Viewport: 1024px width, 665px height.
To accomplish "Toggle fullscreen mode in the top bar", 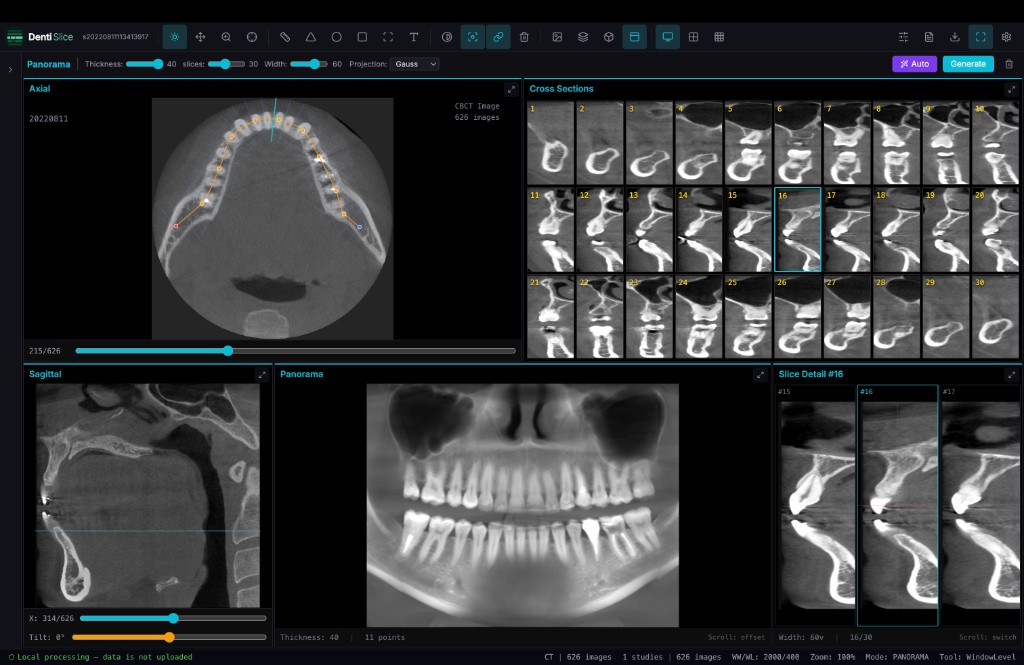I will [981, 36].
